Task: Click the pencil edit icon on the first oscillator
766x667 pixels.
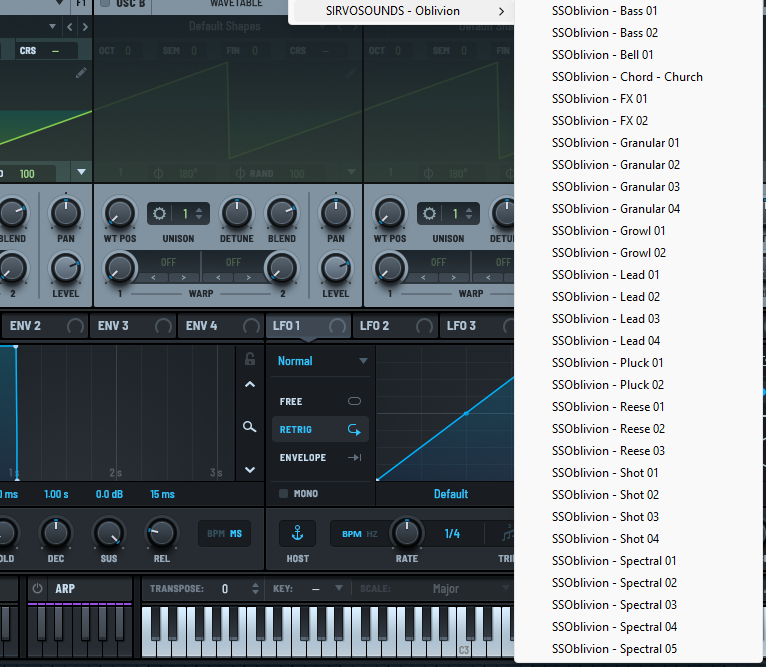Action: point(81,73)
